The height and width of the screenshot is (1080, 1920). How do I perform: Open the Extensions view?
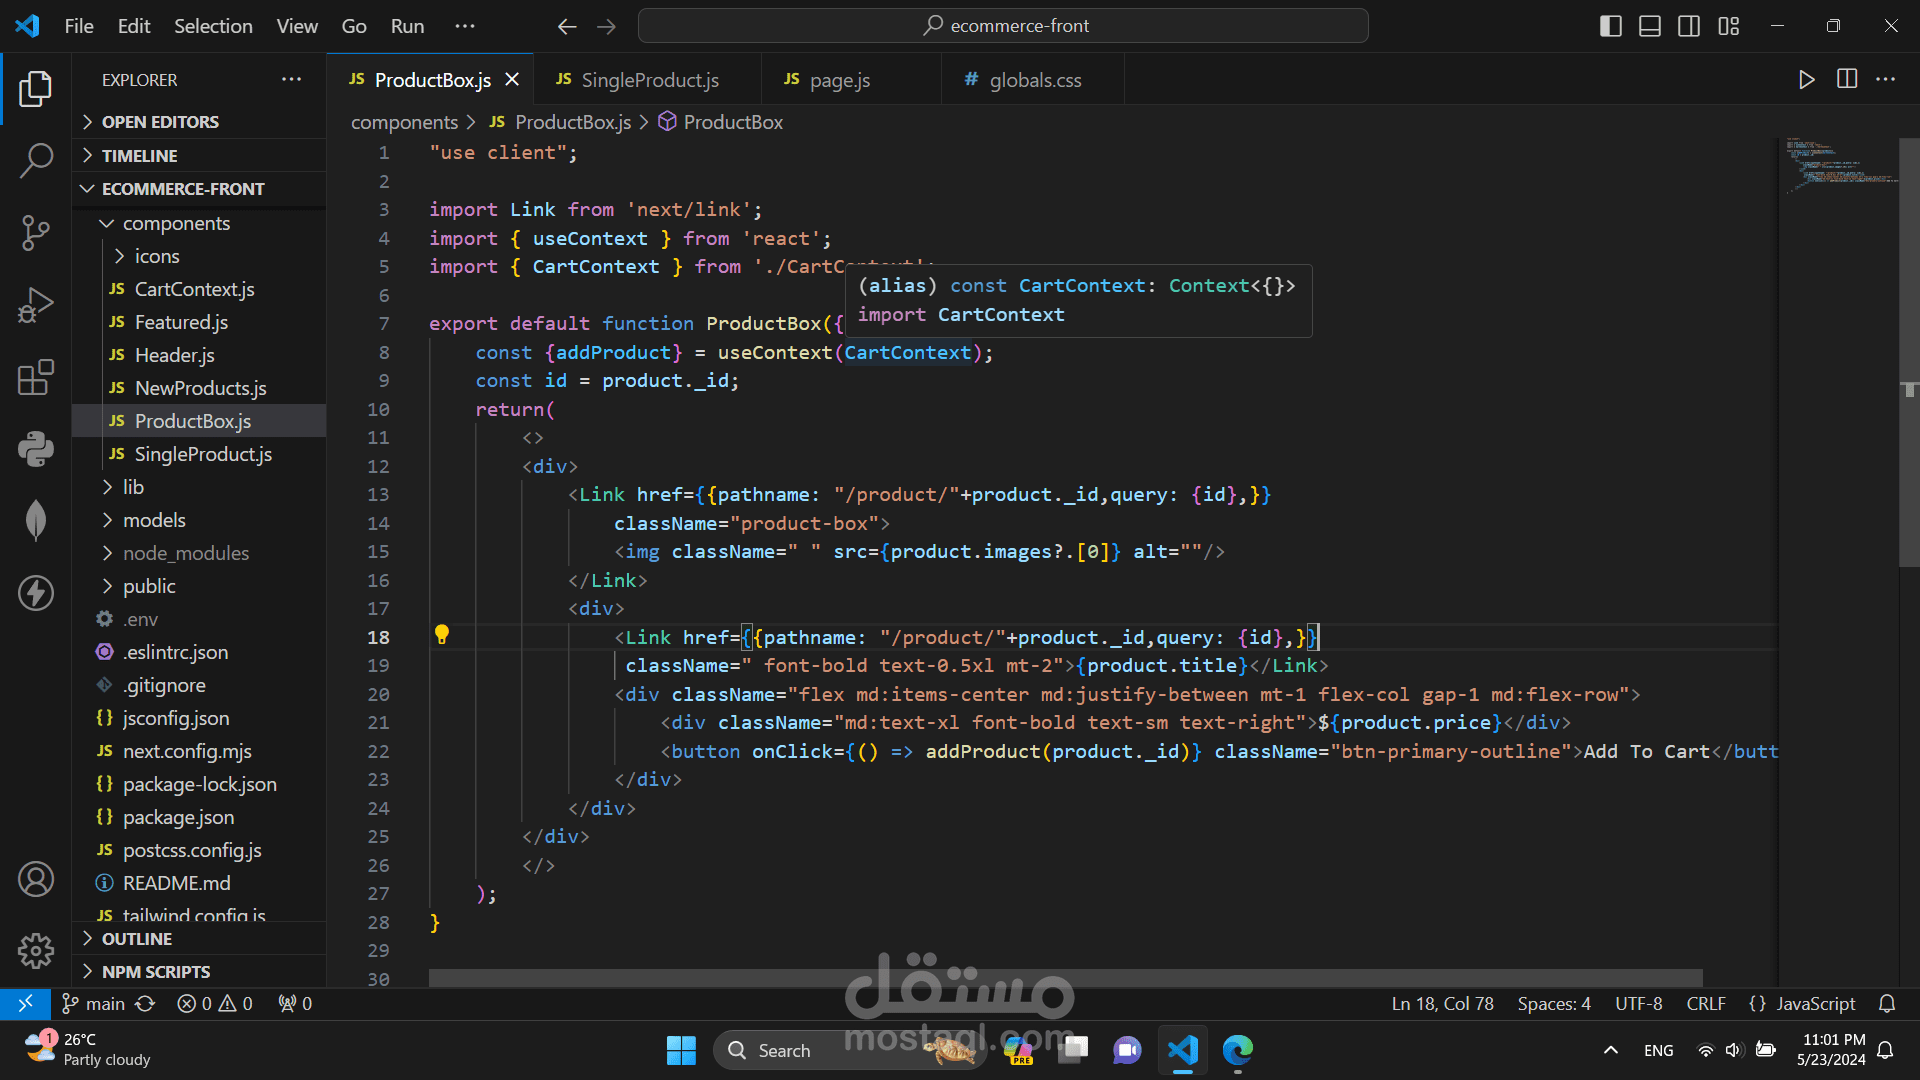click(36, 378)
